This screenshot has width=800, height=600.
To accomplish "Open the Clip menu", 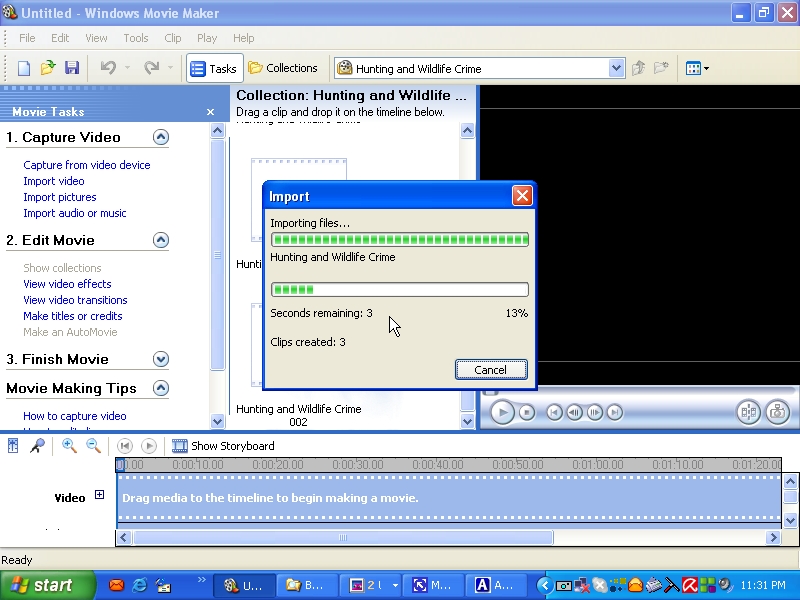I will click(x=173, y=38).
